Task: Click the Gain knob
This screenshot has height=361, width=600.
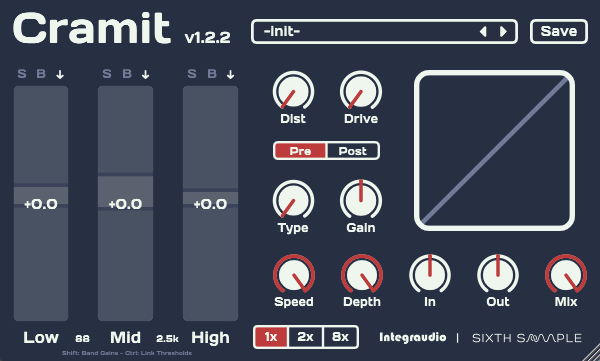Action: (361, 201)
